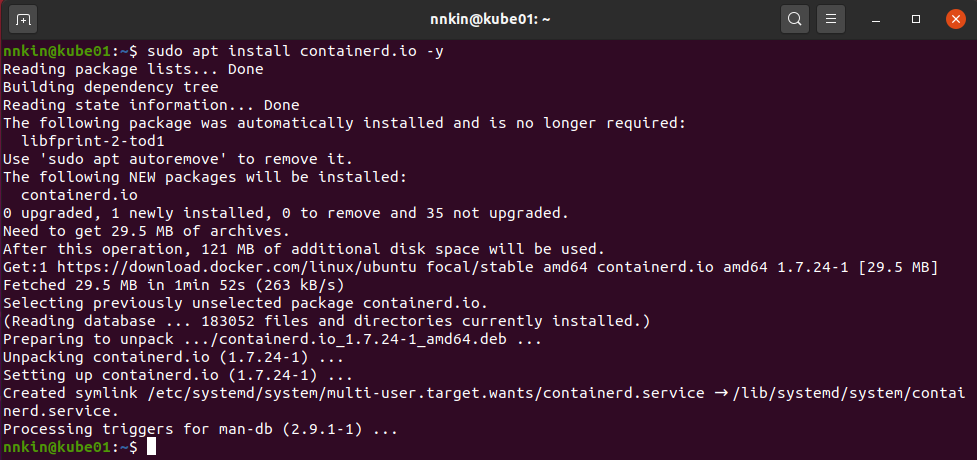Minimize the terminal window
Screen dimensions: 977x460
point(876,19)
